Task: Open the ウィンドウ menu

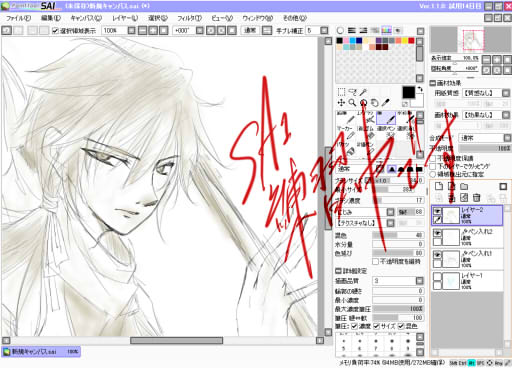Action: coord(258,18)
